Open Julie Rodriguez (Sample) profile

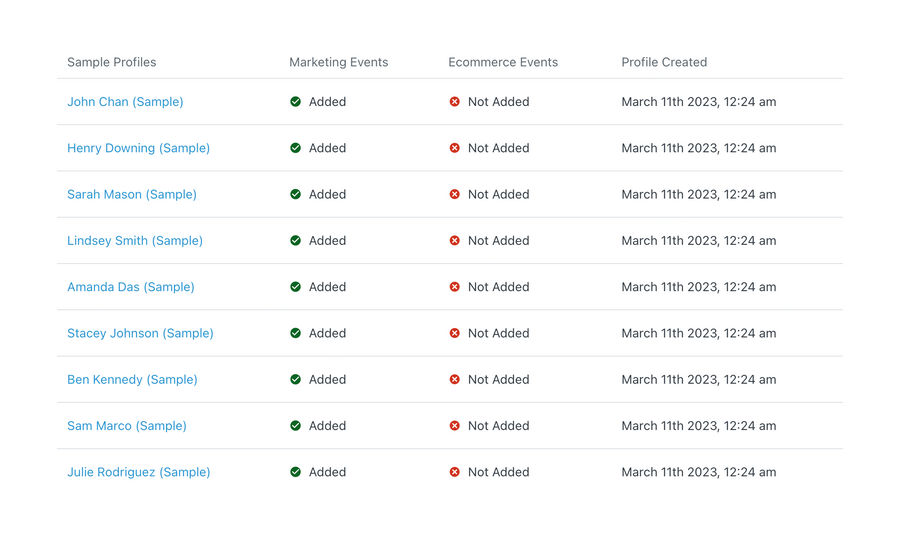[139, 472]
